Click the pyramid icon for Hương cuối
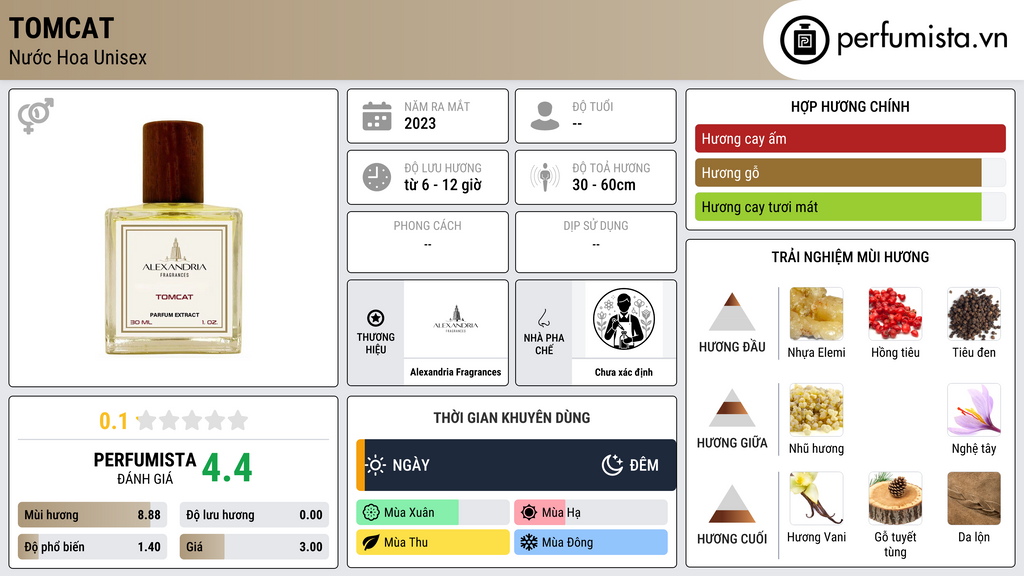 pos(732,504)
